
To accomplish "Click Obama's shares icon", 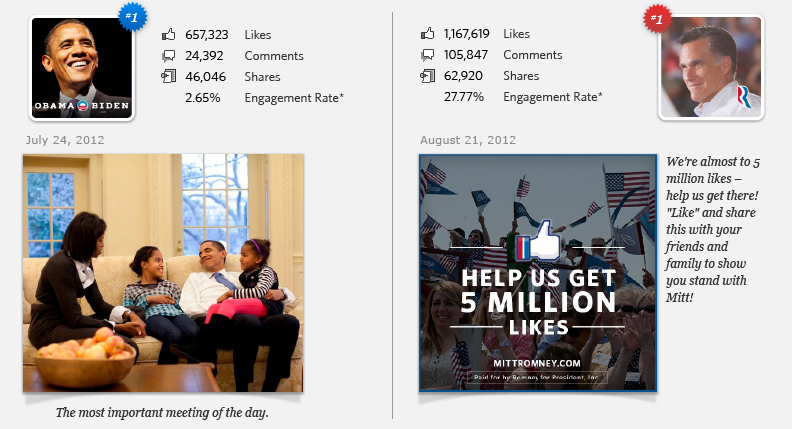I will 168,76.
